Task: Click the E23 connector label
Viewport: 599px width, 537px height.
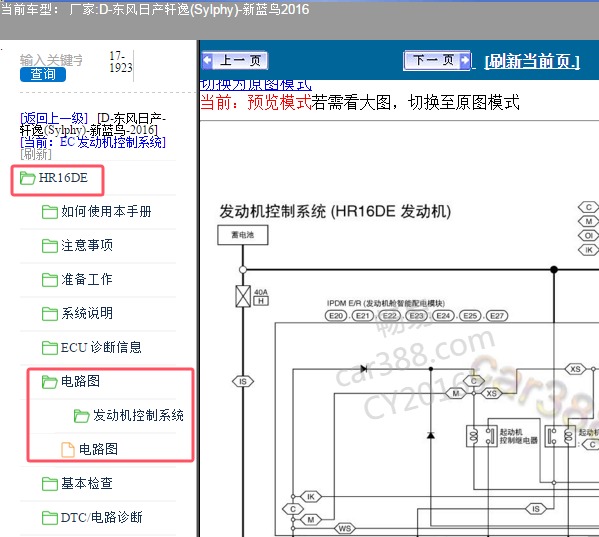Action: tap(416, 316)
